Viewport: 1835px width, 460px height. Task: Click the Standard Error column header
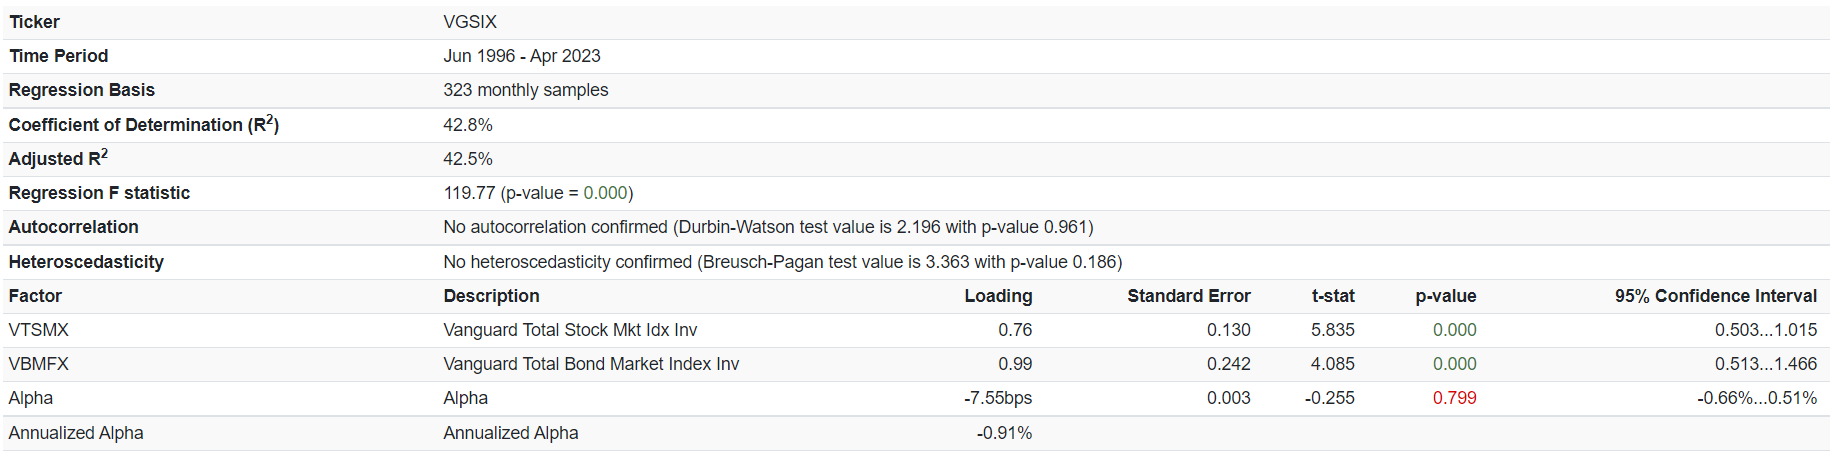(x=1188, y=296)
